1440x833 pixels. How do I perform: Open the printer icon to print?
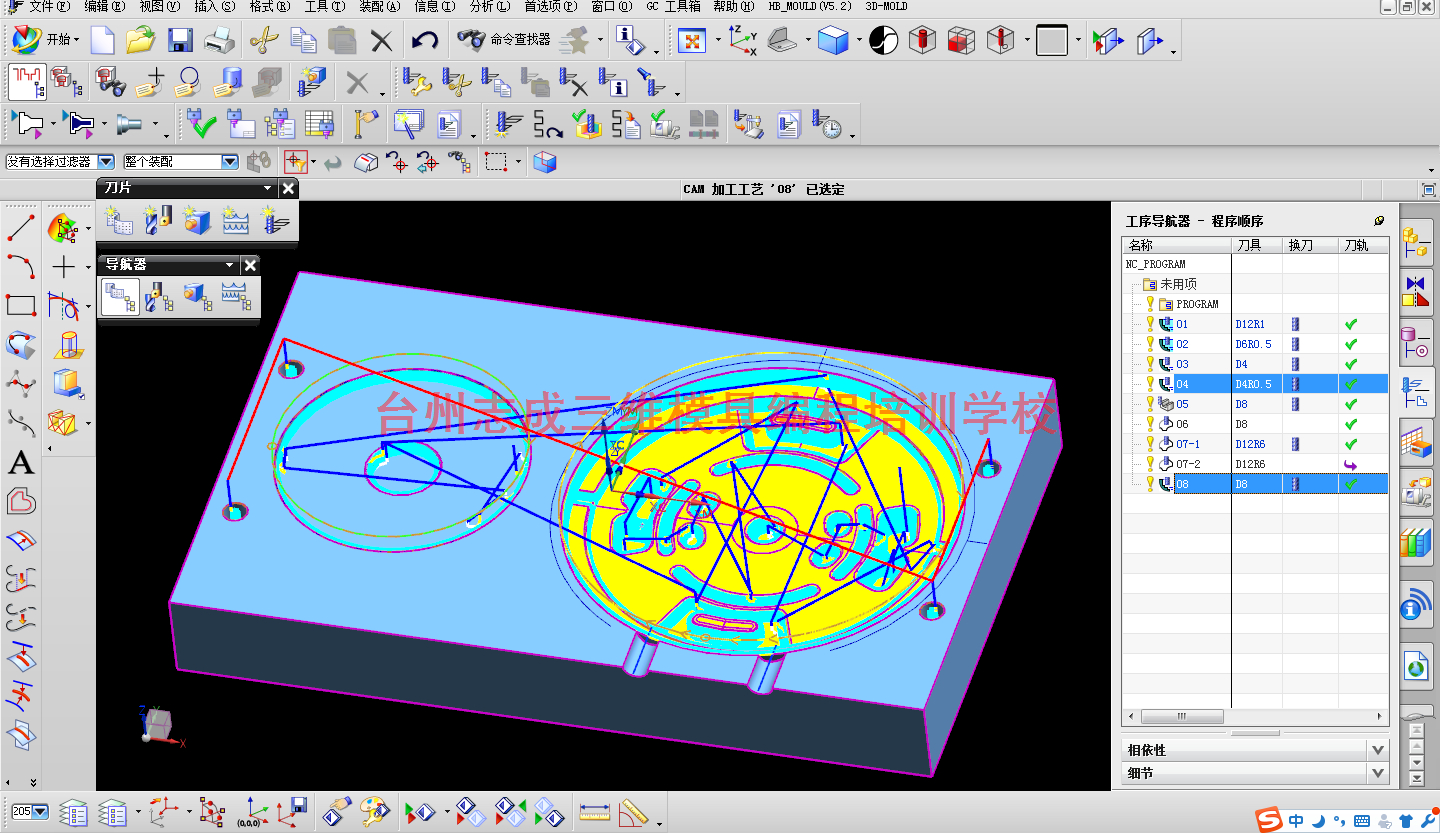click(219, 40)
